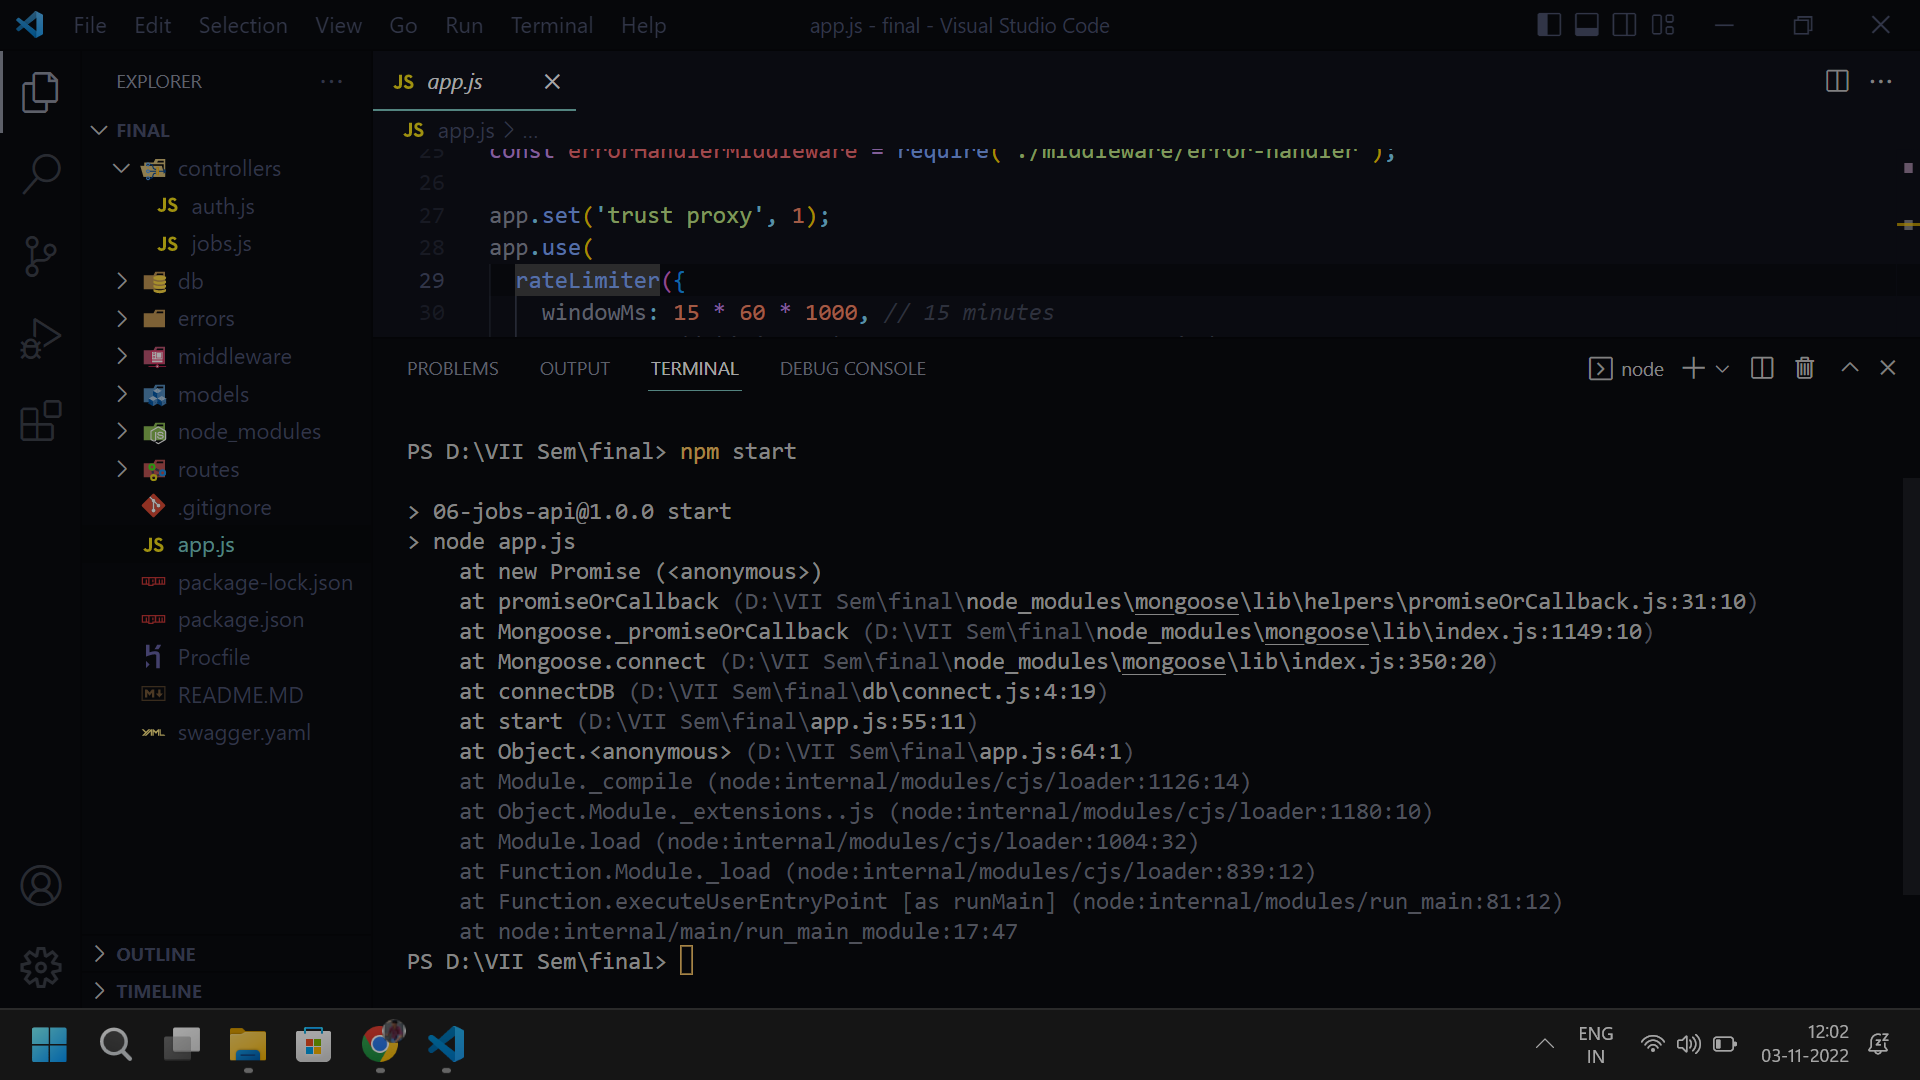This screenshot has width=1920, height=1080.
Task: Open the Terminal menu
Action: click(x=552, y=25)
